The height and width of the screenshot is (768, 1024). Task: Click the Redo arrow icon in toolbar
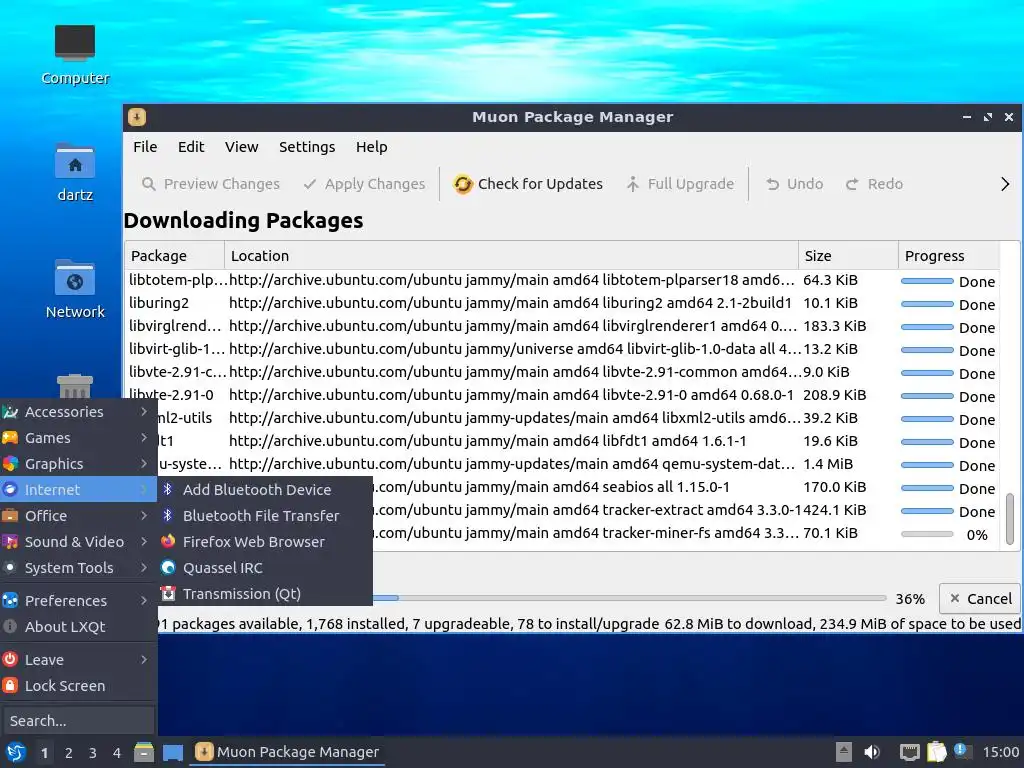[852, 184]
